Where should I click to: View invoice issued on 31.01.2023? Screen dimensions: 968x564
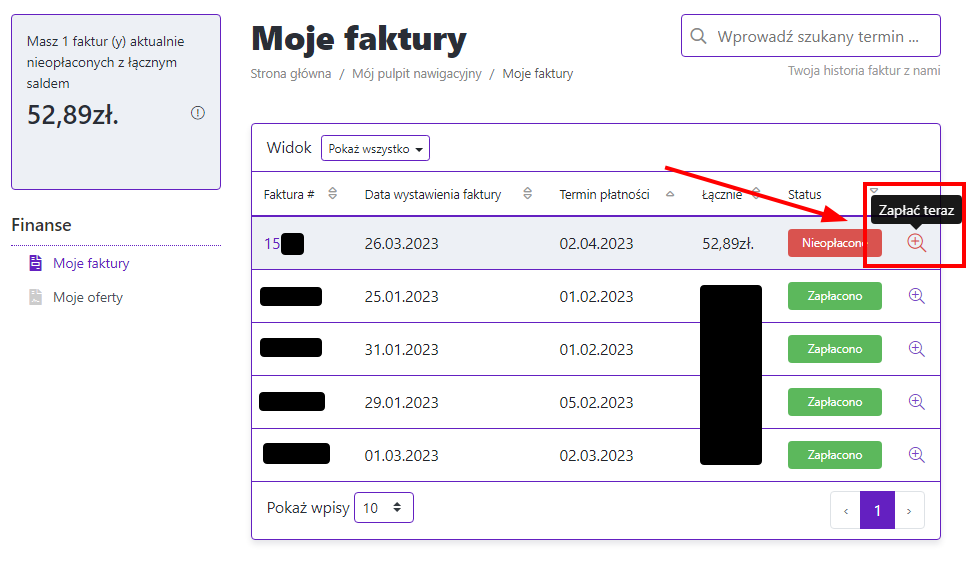916,349
